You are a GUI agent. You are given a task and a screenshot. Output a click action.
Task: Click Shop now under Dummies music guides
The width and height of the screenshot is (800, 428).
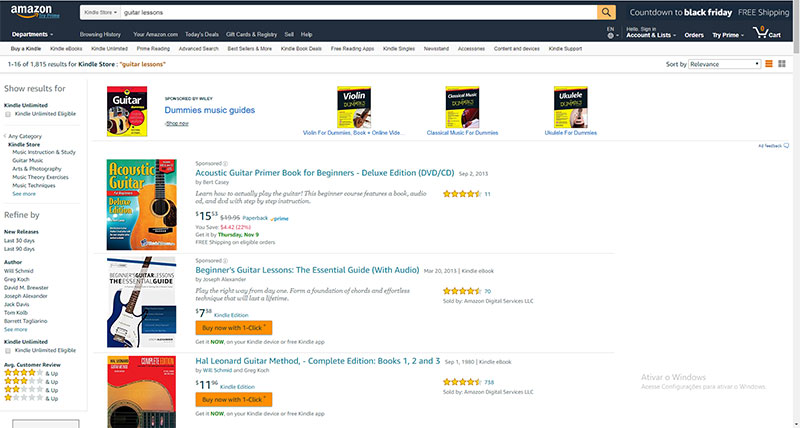[x=177, y=123]
